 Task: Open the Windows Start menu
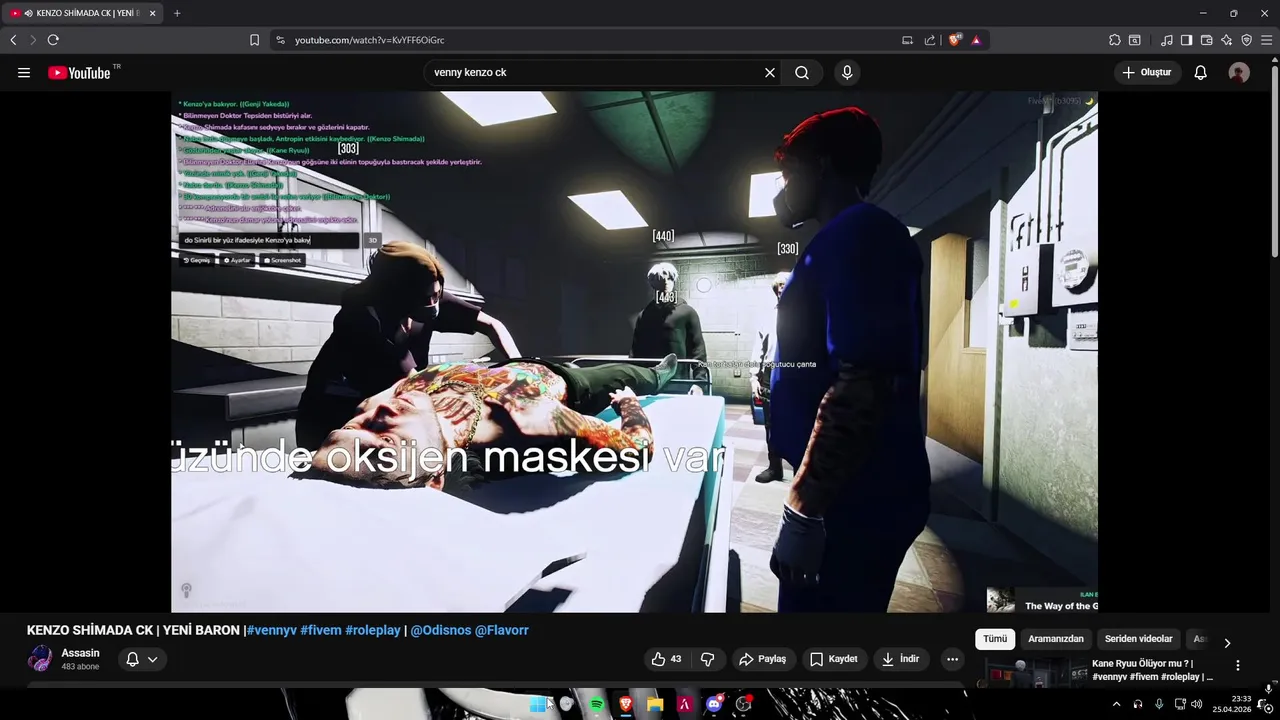(x=538, y=704)
